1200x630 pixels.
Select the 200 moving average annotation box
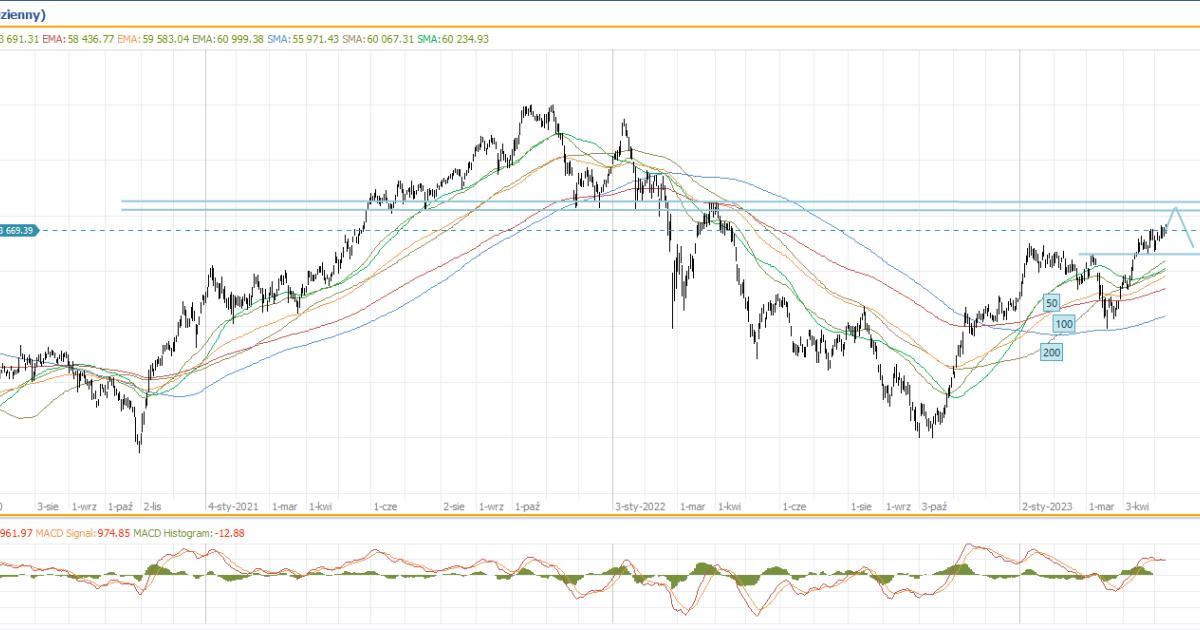coord(1051,352)
